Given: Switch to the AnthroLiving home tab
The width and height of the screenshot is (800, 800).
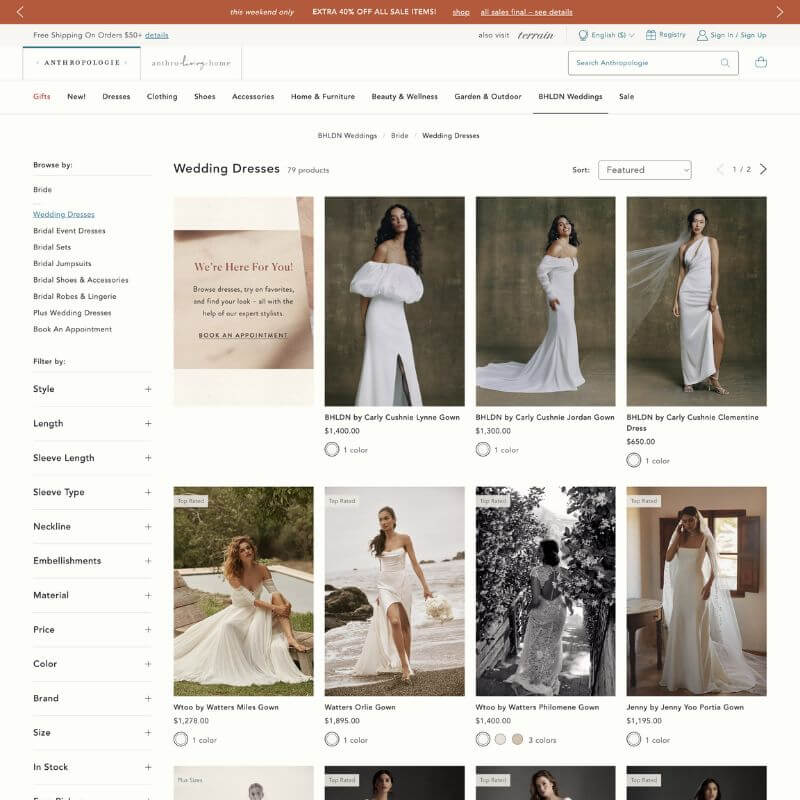Looking at the screenshot, I should pos(191,63).
